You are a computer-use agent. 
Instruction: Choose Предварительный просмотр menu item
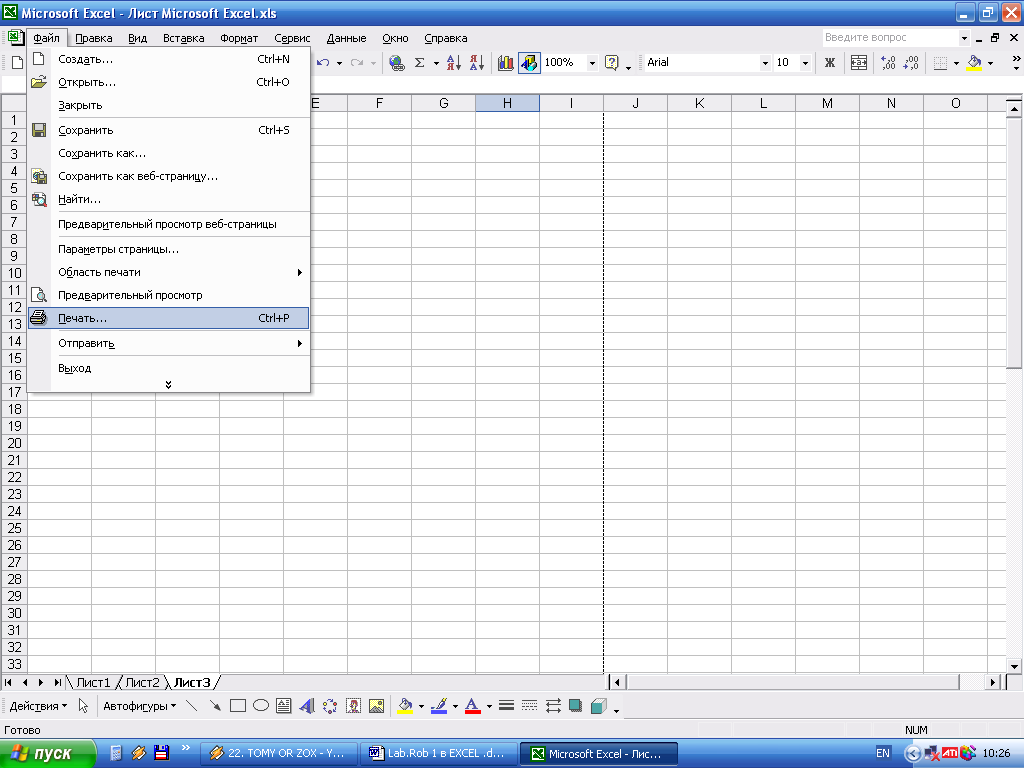tap(168, 295)
